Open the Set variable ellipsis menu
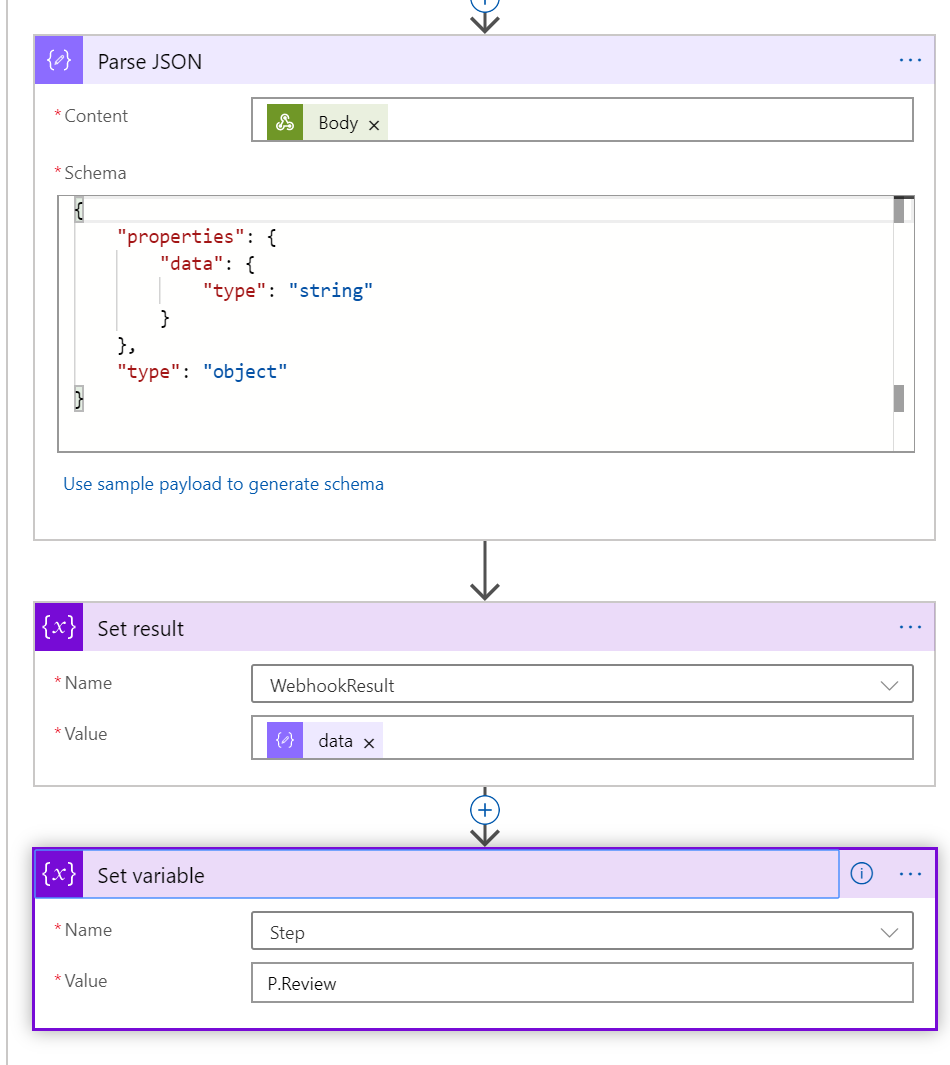This screenshot has width=950, height=1065. [910, 873]
